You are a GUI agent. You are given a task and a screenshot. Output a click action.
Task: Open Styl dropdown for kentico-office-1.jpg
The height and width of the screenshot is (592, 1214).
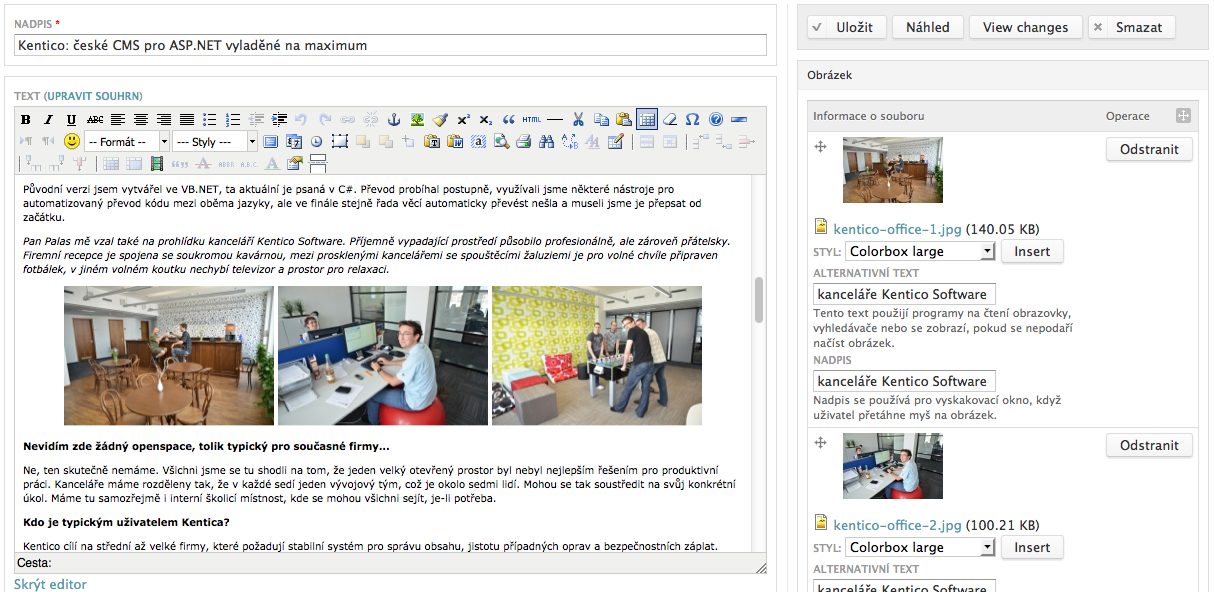tap(920, 251)
